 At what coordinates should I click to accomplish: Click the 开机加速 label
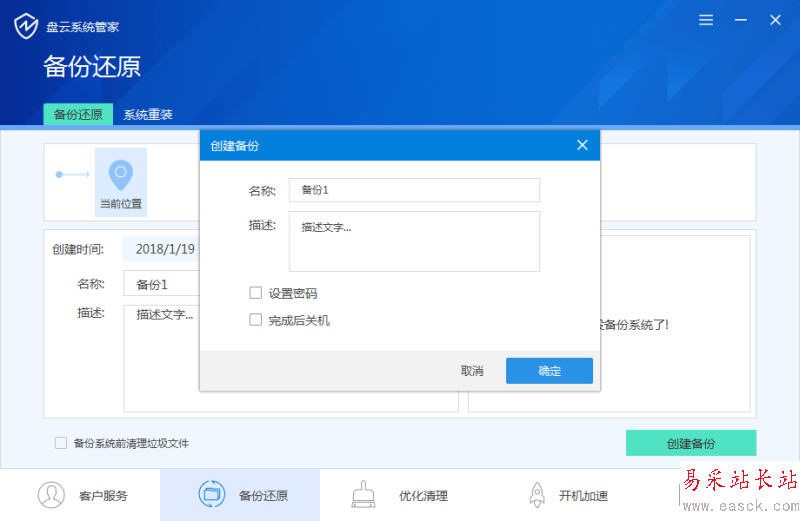coord(583,495)
